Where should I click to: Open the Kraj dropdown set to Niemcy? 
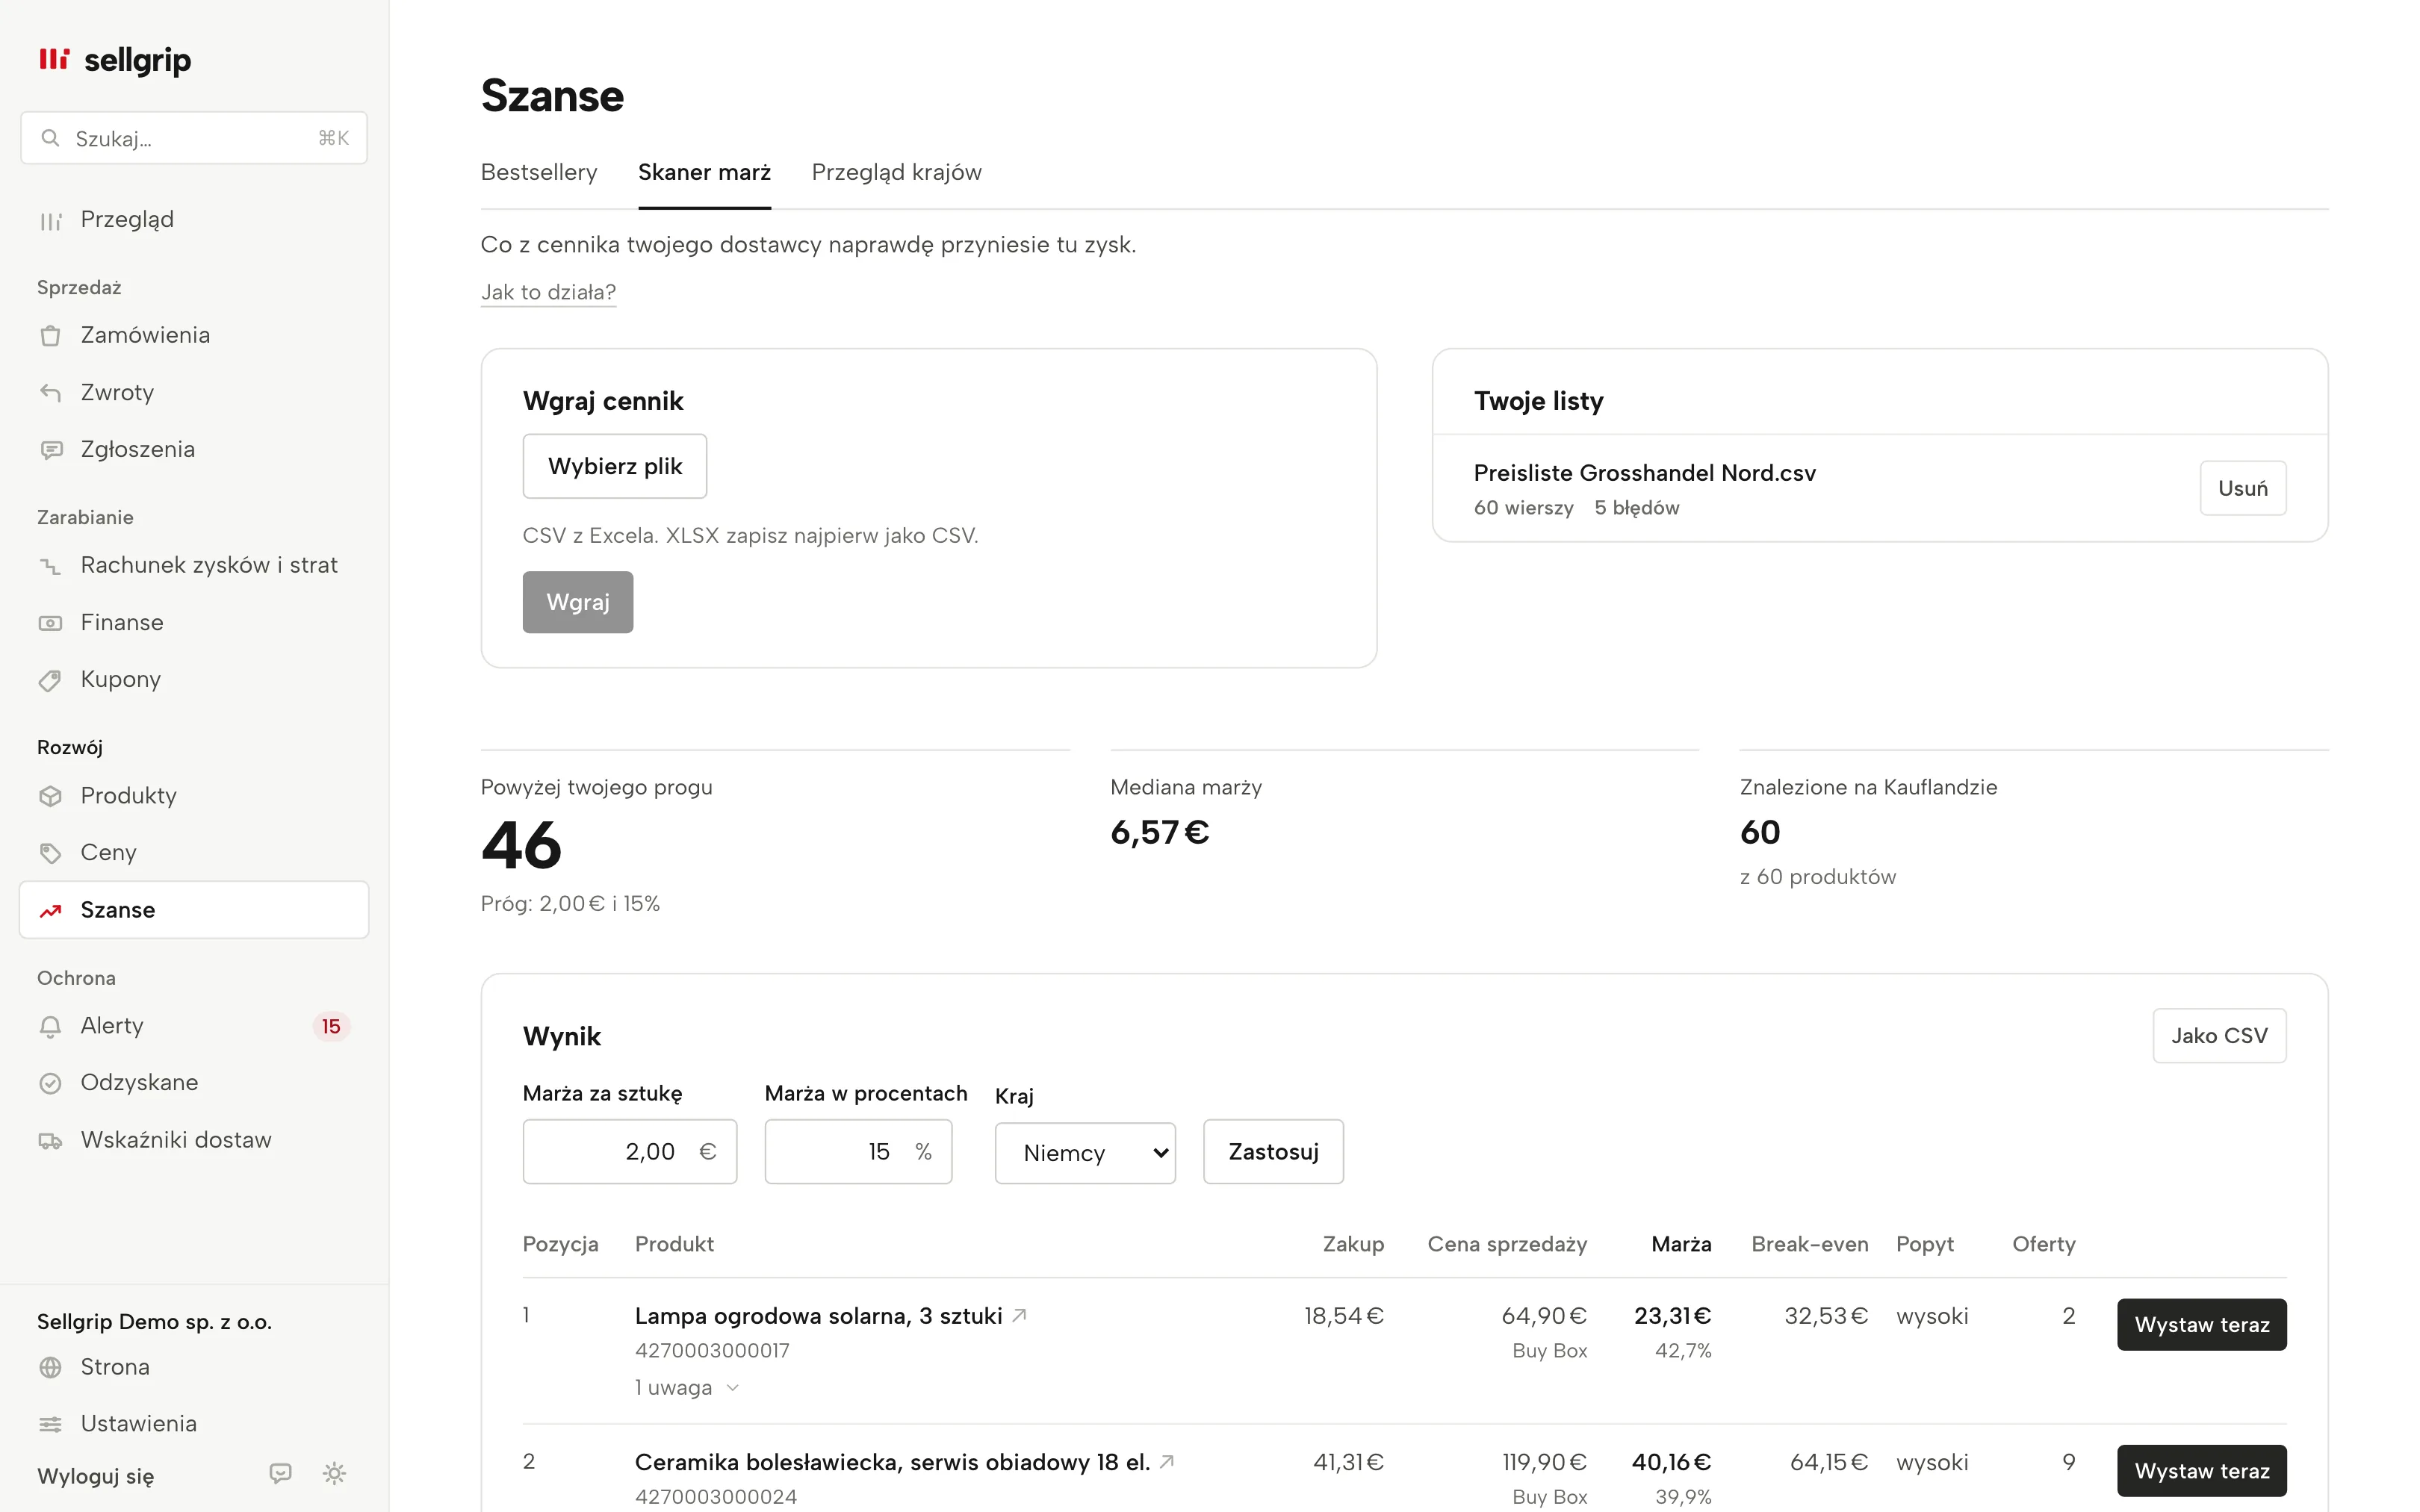(x=1085, y=1152)
